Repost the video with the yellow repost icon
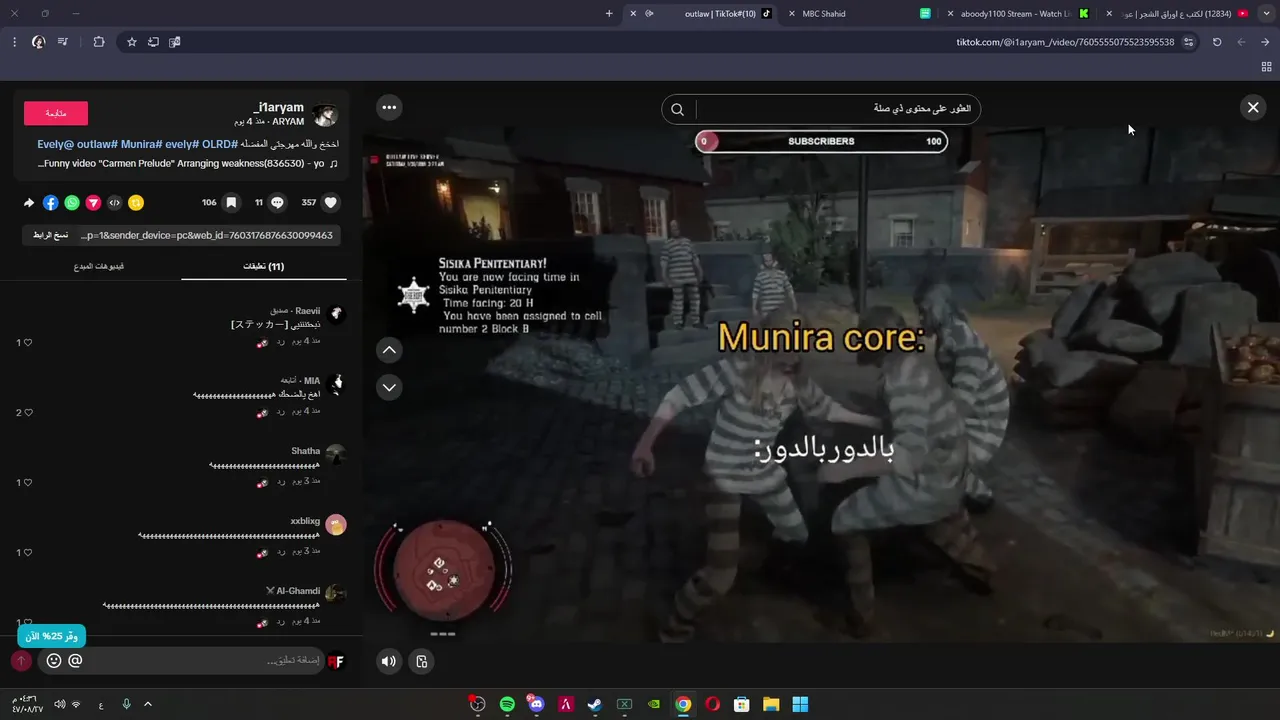The height and width of the screenshot is (720, 1280). pos(136,203)
